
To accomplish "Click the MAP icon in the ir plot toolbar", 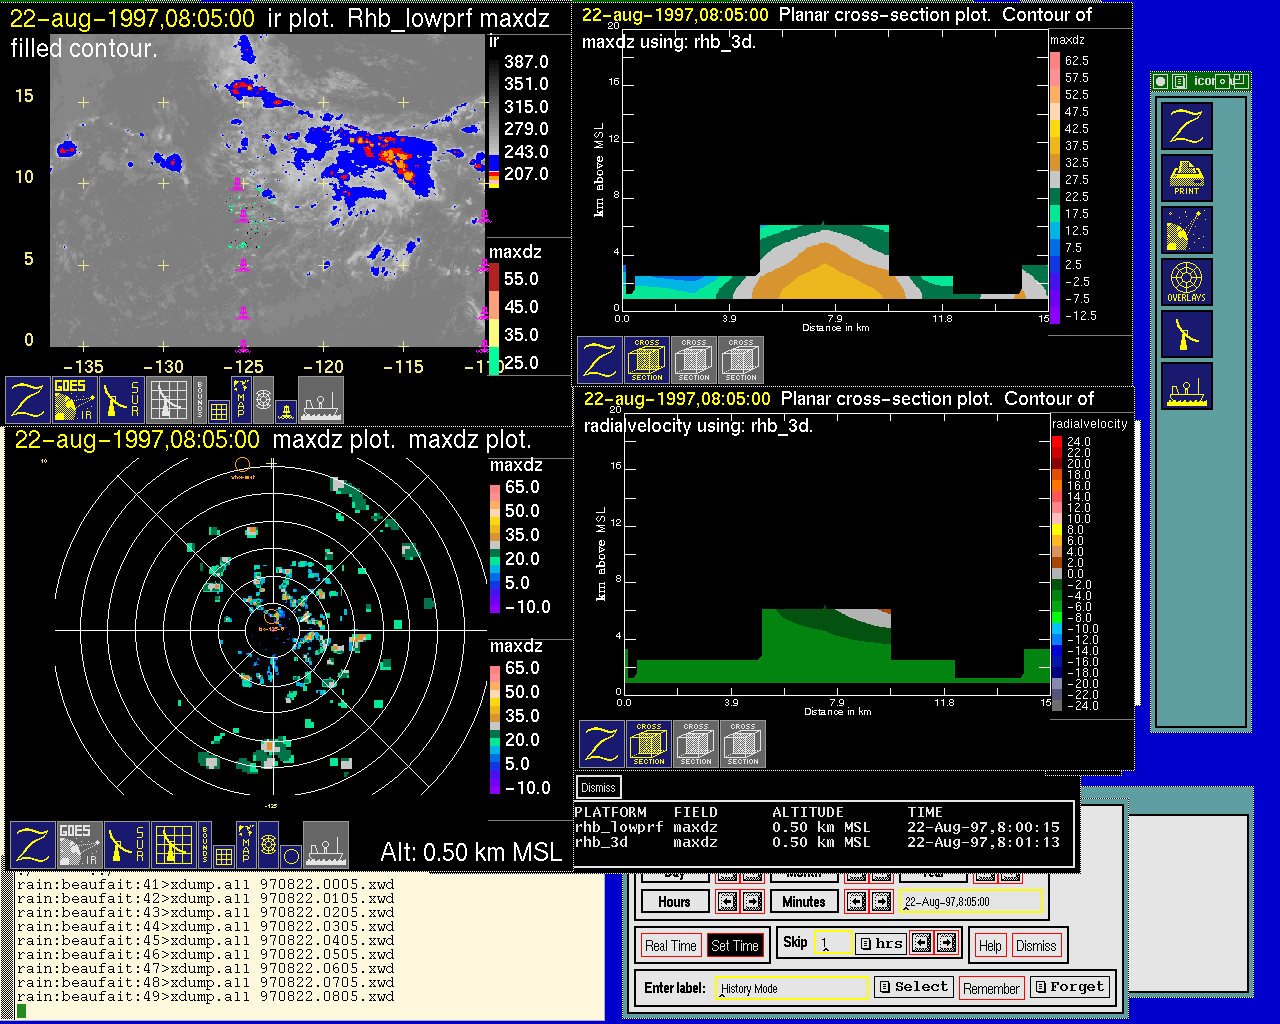I will pyautogui.click(x=240, y=399).
